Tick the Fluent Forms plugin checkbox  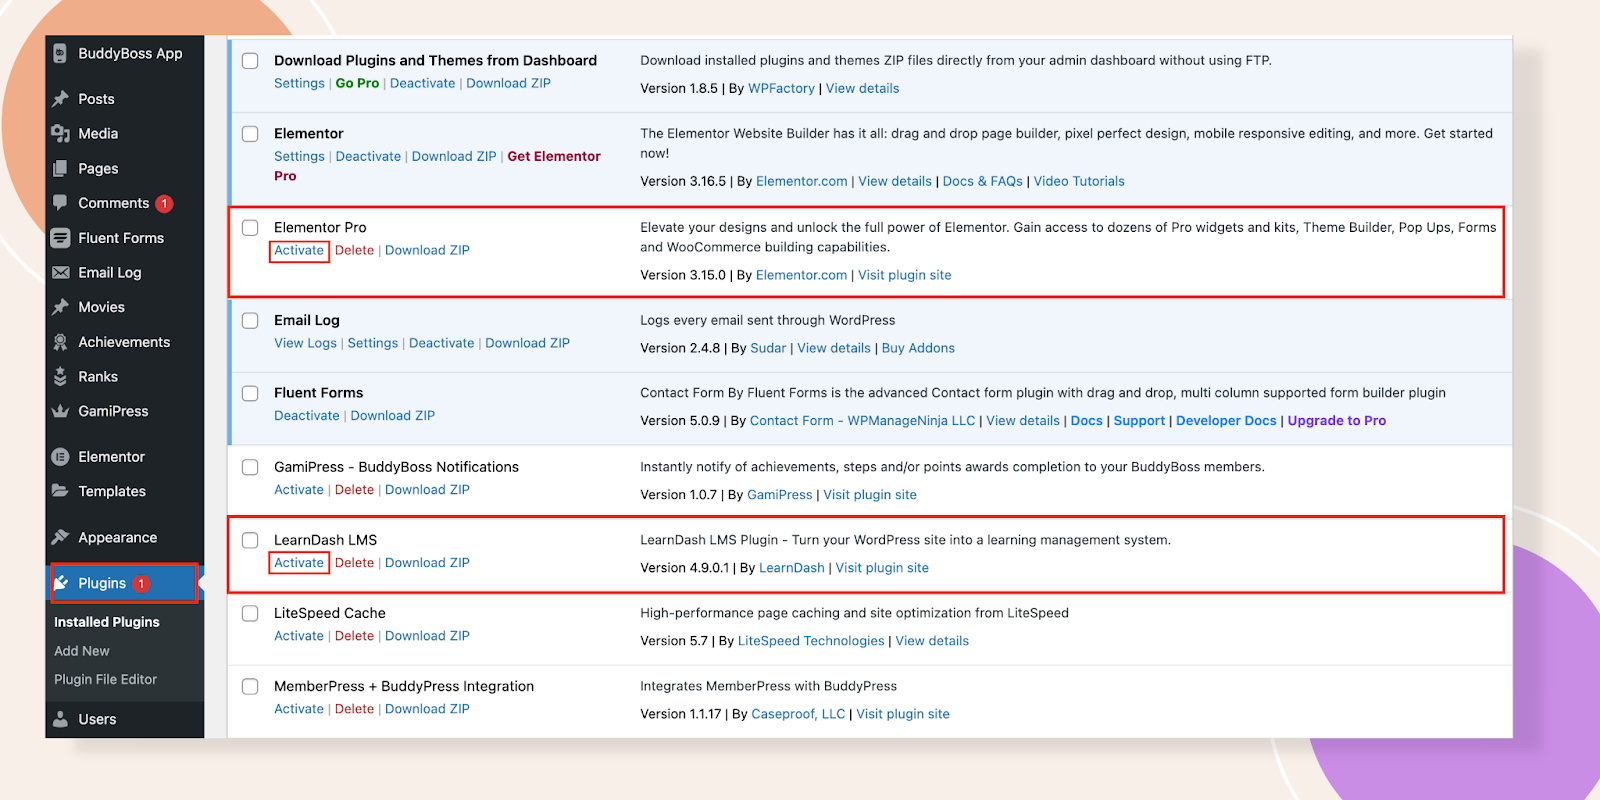(250, 394)
